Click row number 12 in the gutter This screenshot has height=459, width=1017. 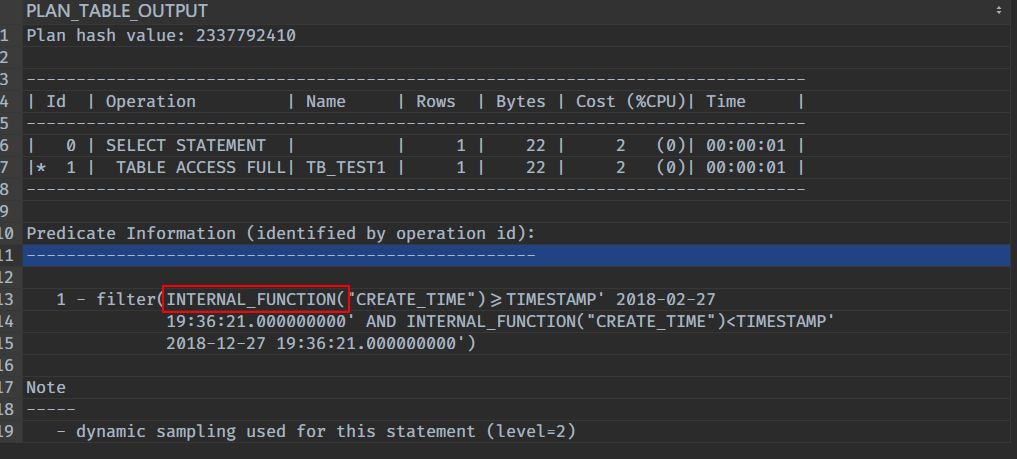pyautogui.click(x=6, y=277)
